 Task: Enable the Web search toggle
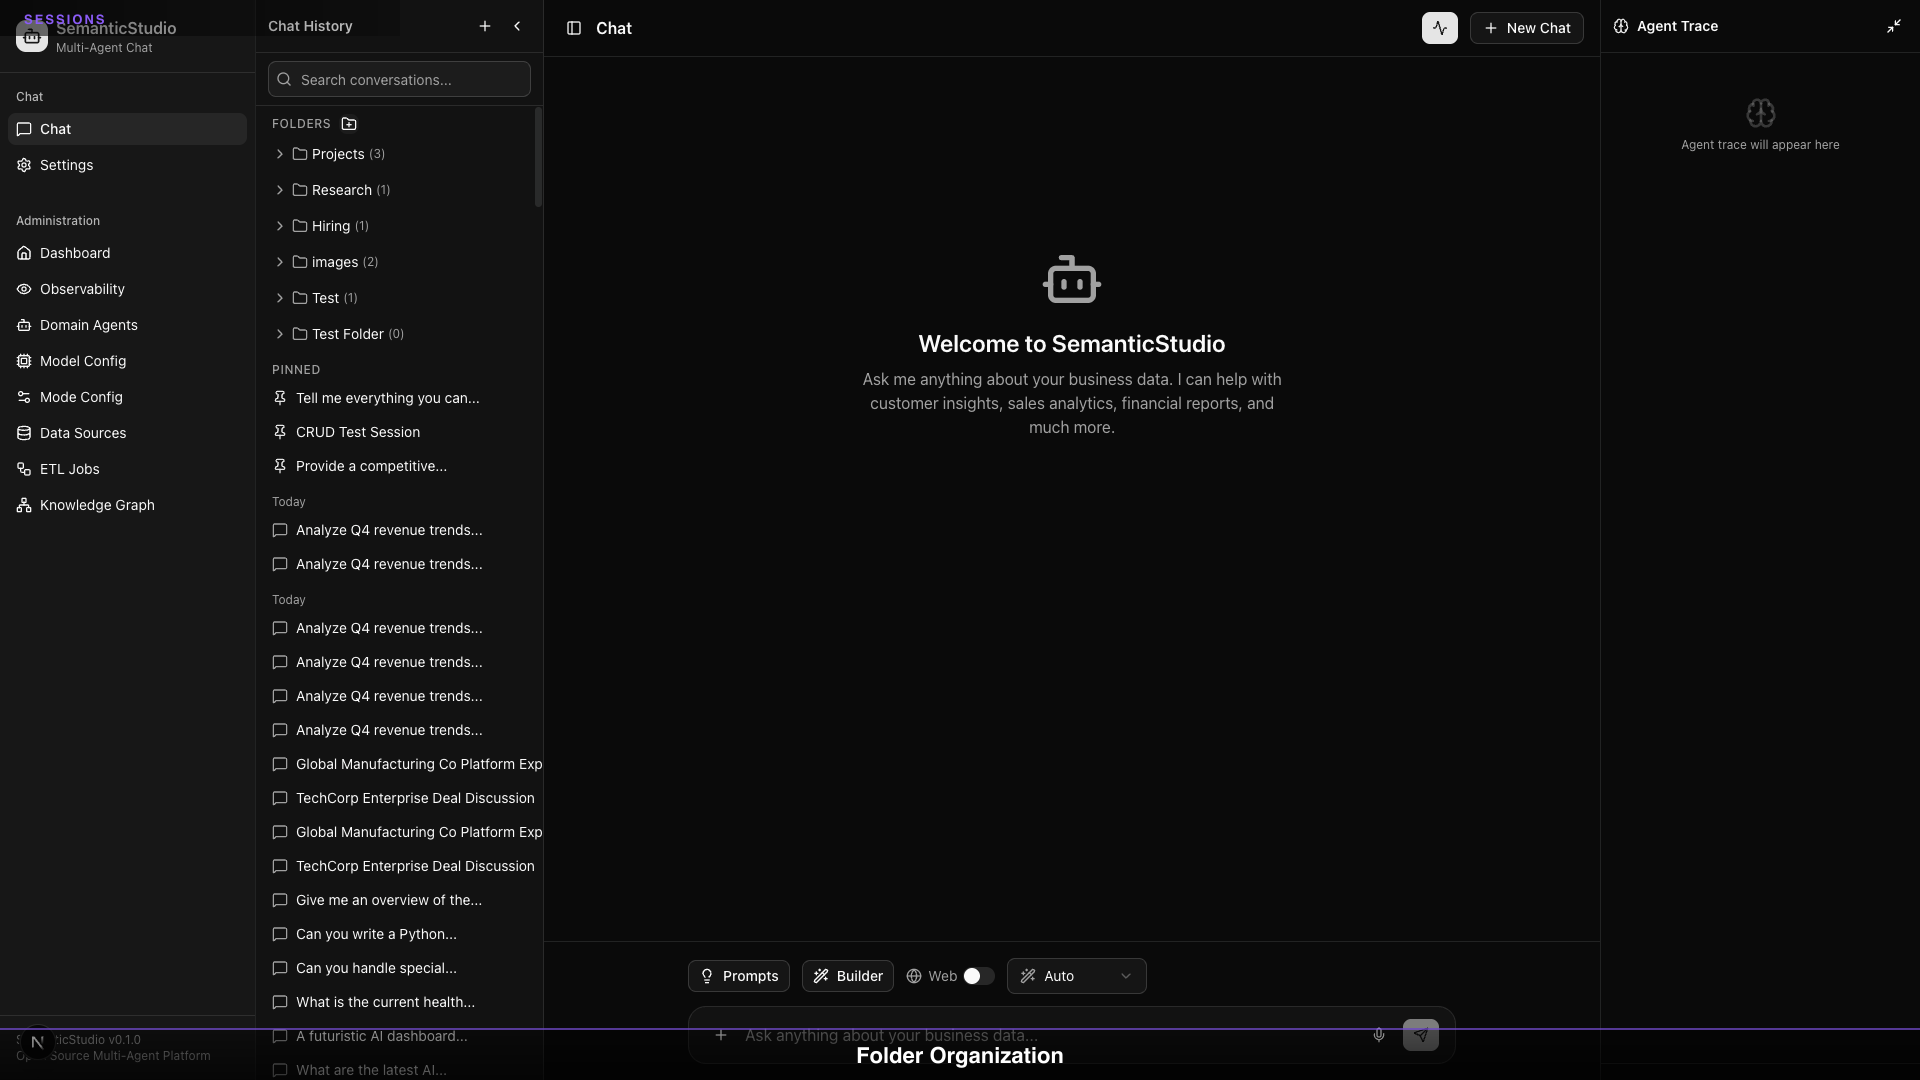[976, 976]
